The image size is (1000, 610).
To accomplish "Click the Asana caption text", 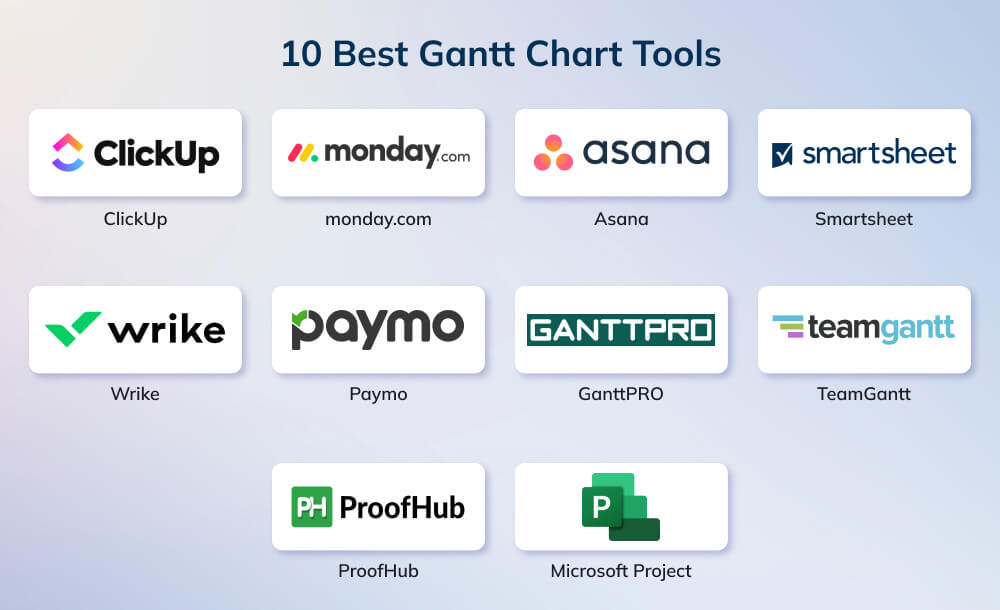I will point(621,219).
